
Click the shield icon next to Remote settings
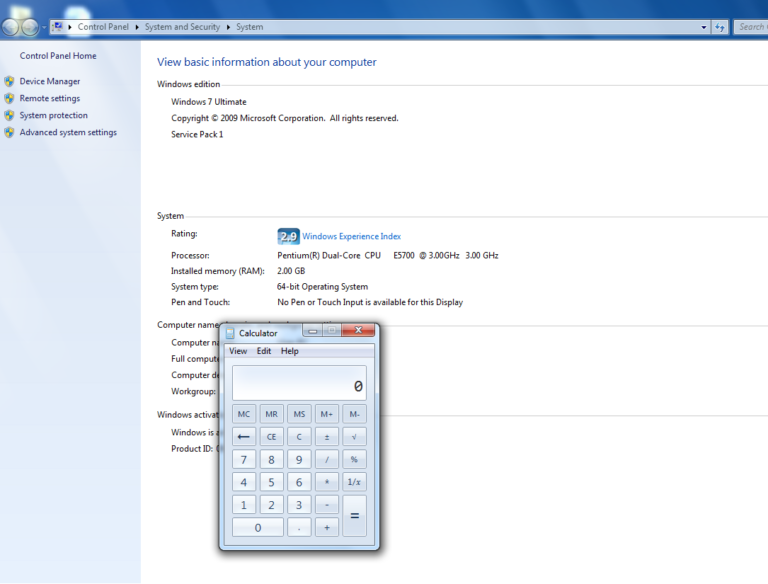pyautogui.click(x=9, y=99)
